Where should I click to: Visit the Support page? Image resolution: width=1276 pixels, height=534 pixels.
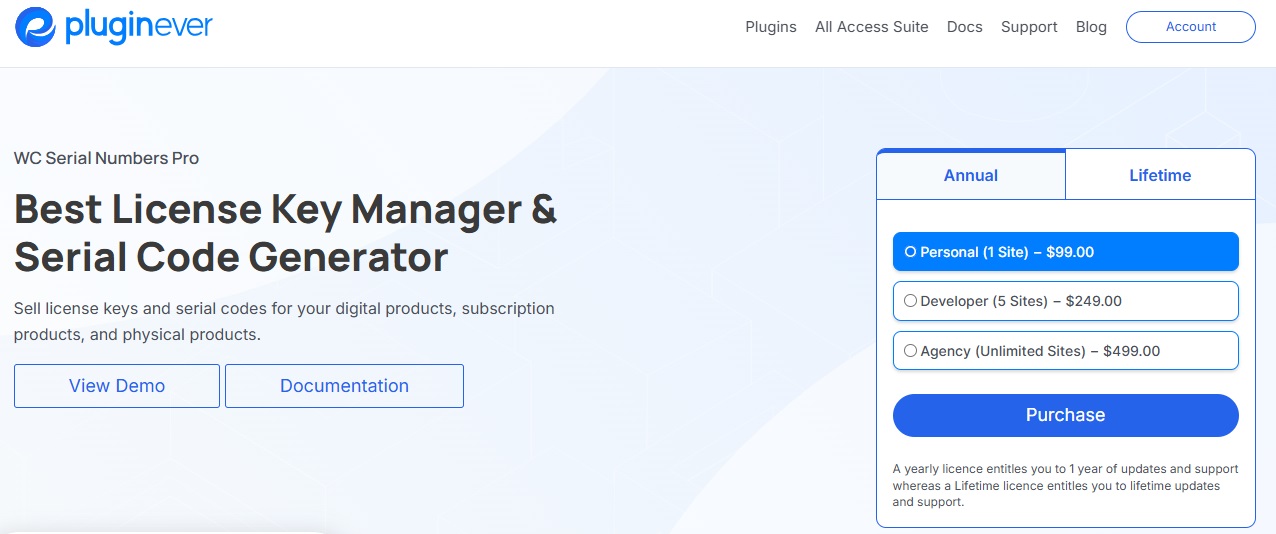coord(1029,27)
